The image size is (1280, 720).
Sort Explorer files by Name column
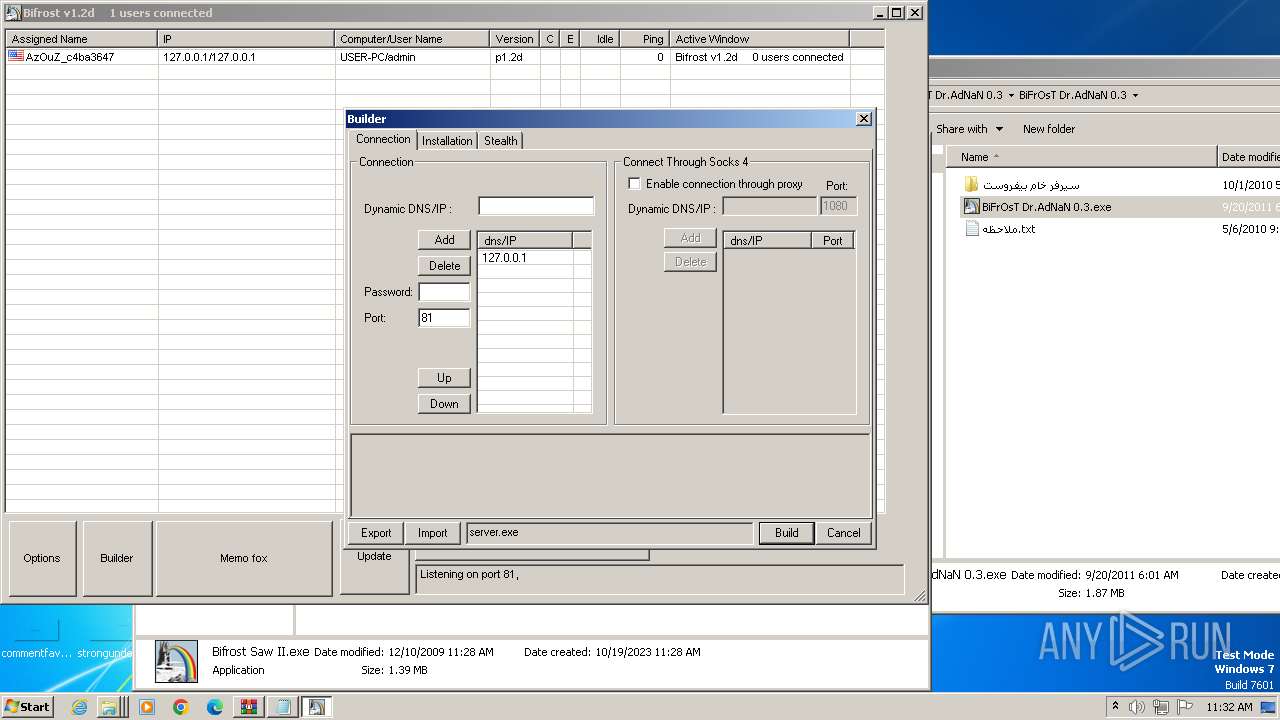click(x=1080, y=157)
